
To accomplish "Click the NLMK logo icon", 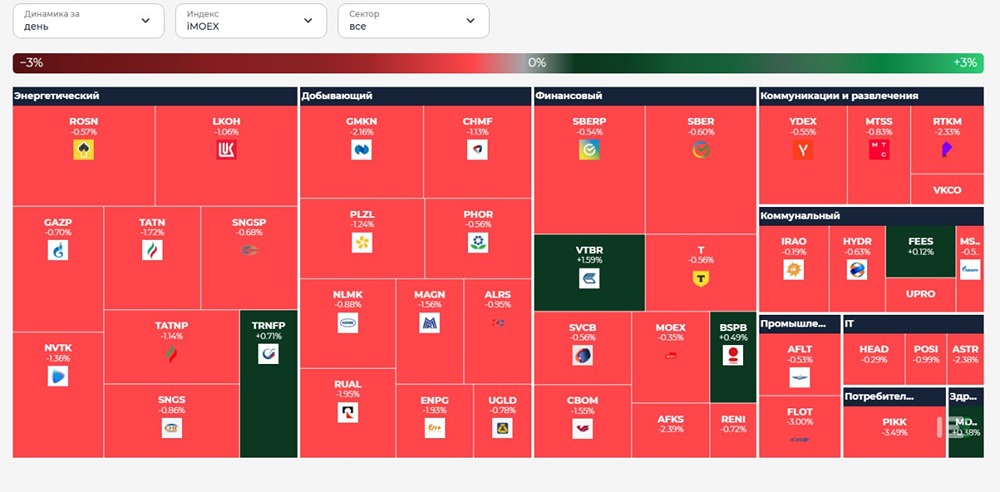I will 348,323.
